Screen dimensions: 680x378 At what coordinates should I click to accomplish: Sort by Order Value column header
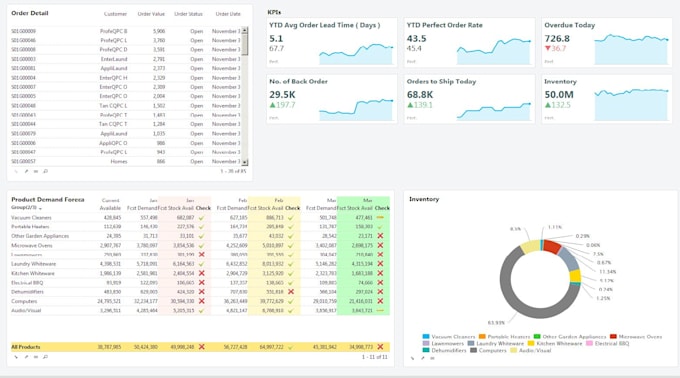coord(151,14)
